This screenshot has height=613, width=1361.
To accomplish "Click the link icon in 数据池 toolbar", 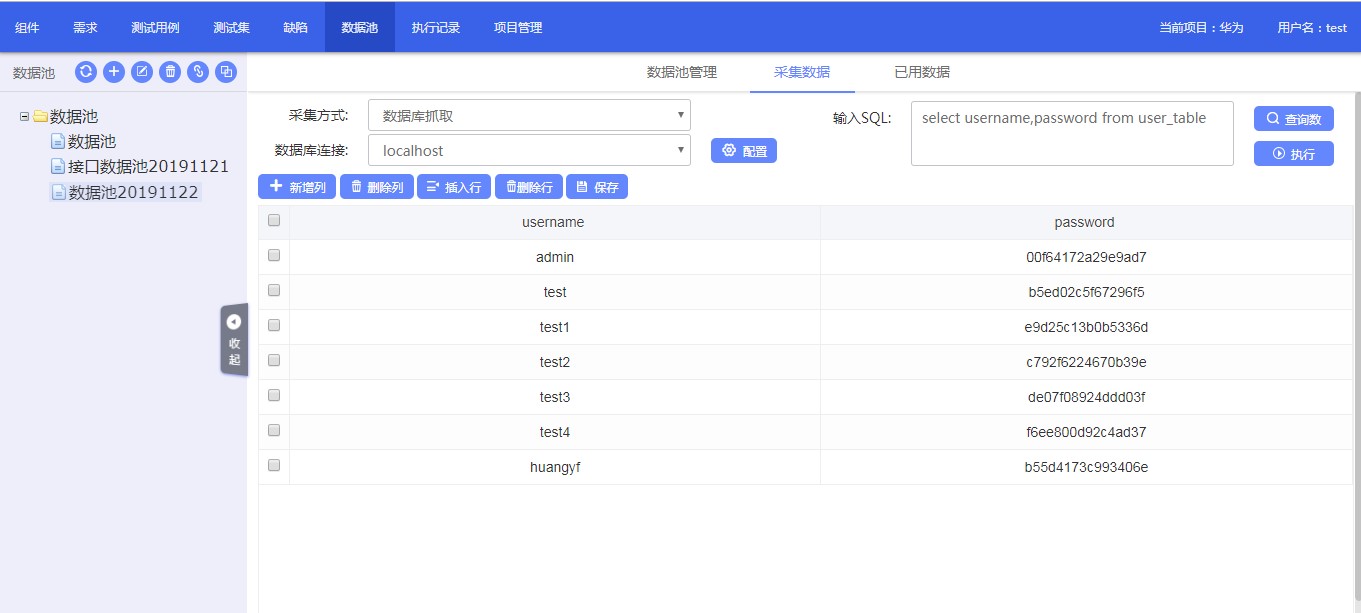I will (x=199, y=72).
